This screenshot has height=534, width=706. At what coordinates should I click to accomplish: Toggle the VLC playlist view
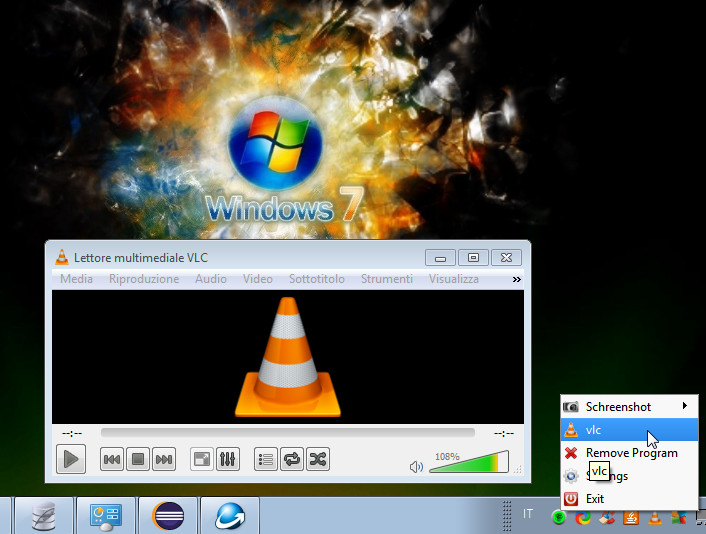click(266, 459)
